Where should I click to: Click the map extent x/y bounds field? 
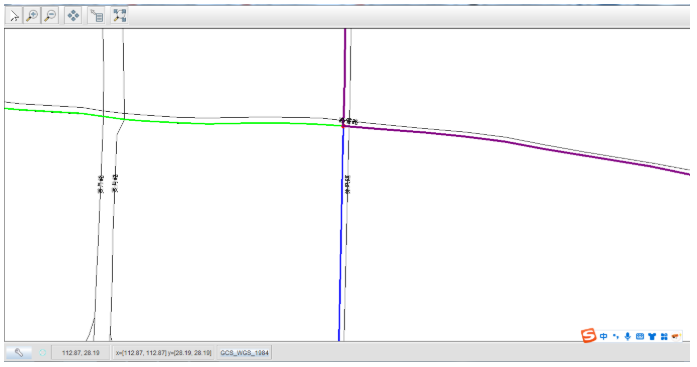point(163,353)
